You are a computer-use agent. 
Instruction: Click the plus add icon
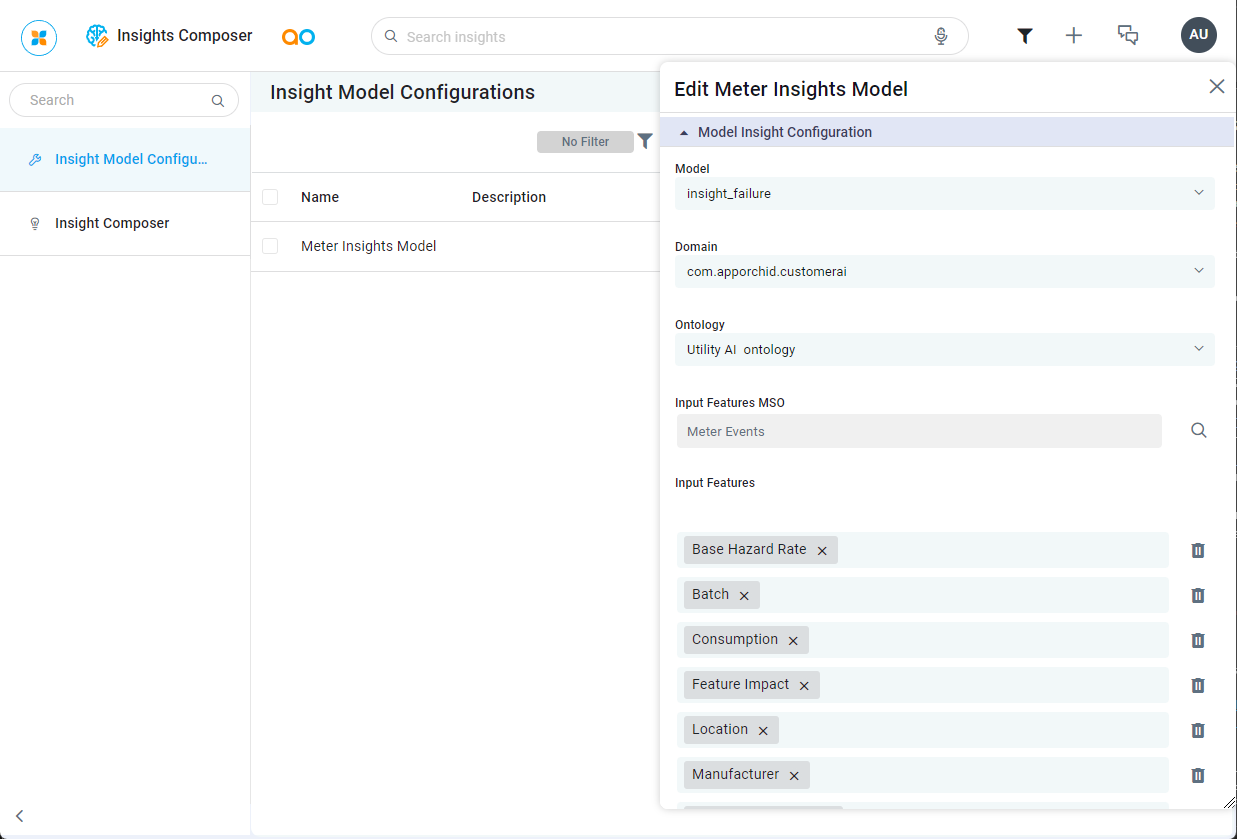(1074, 36)
